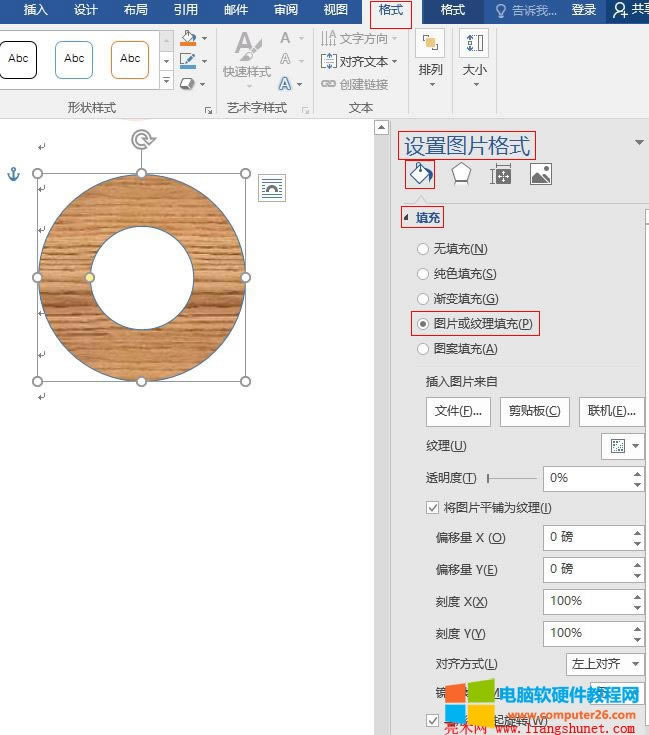Switch to the Picture icon tab
Image resolution: width=649 pixels, height=735 pixels.
541,175
